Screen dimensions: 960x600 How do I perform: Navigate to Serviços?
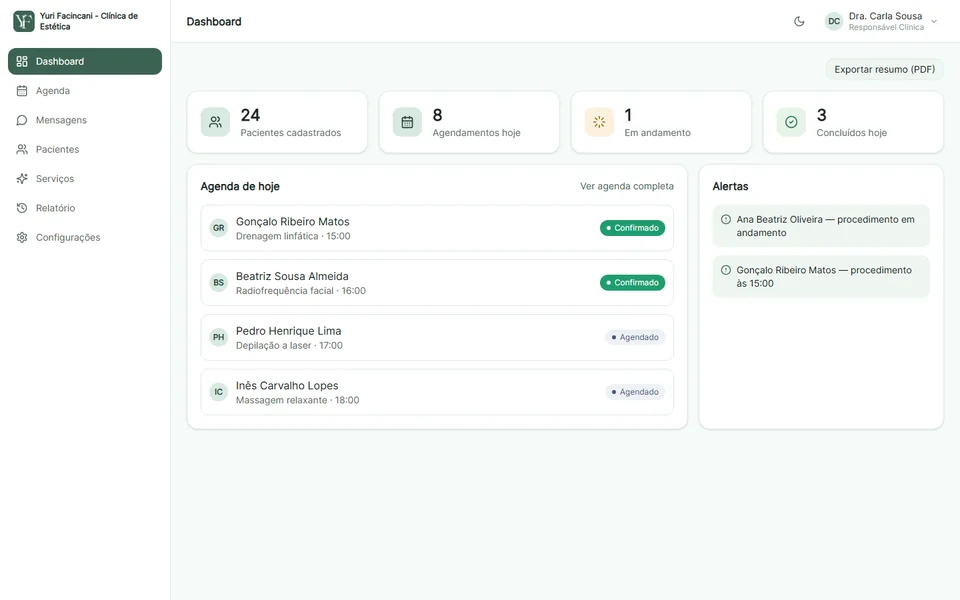pyautogui.click(x=85, y=179)
